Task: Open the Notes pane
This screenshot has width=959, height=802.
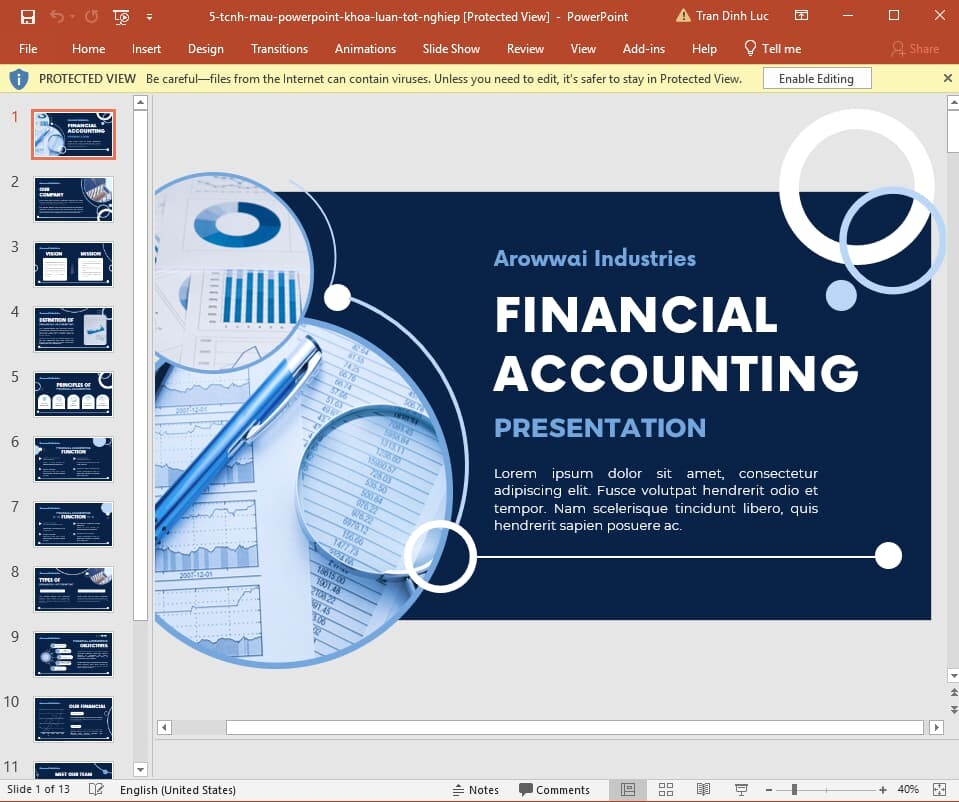Action: click(476, 789)
